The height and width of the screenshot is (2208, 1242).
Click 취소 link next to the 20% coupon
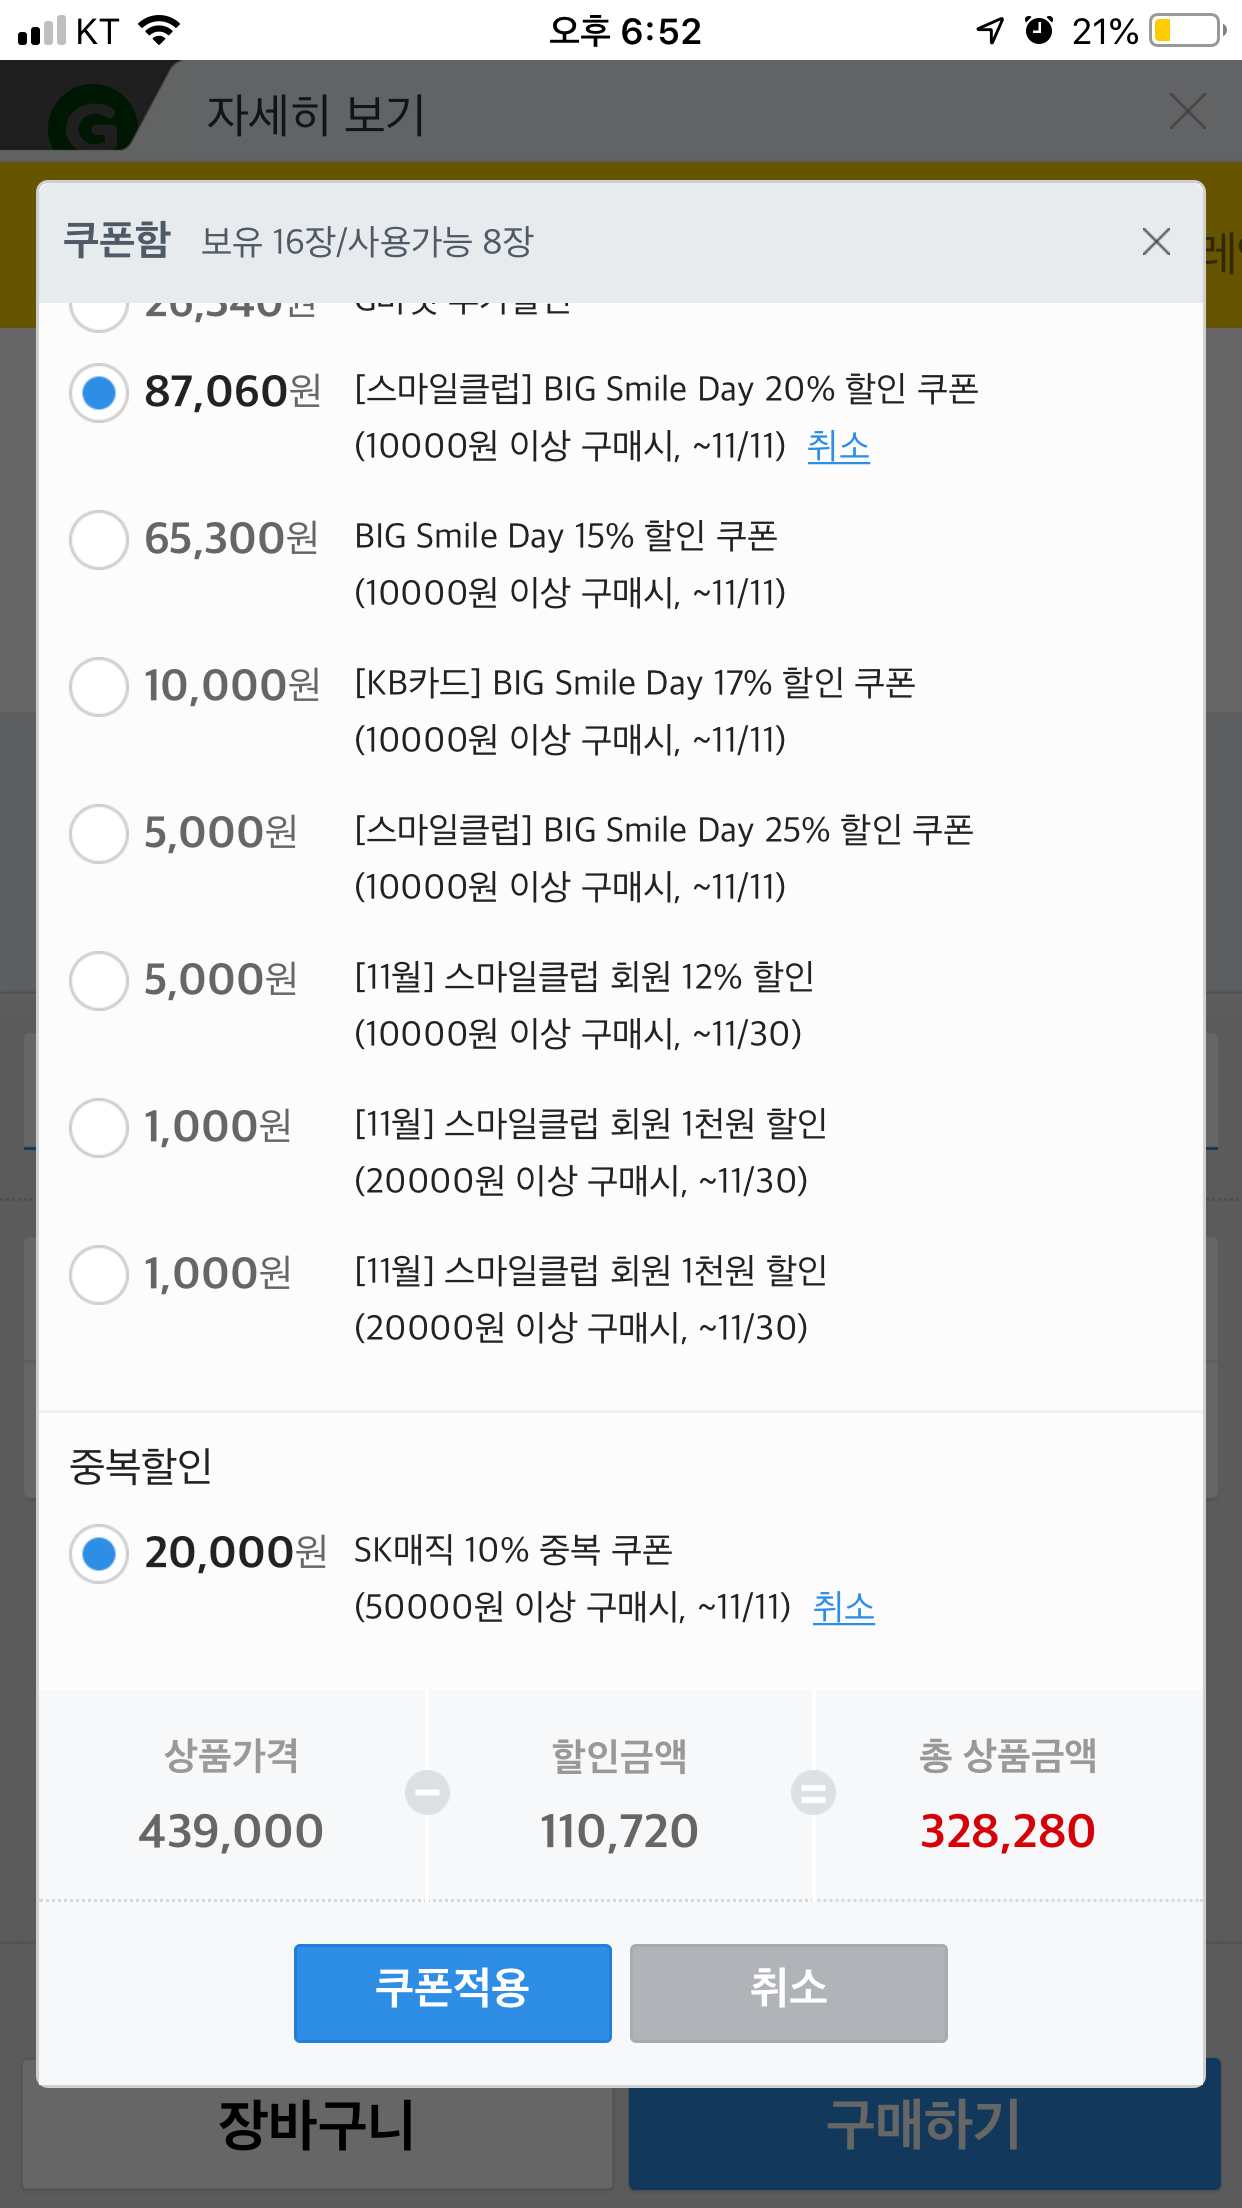click(838, 446)
